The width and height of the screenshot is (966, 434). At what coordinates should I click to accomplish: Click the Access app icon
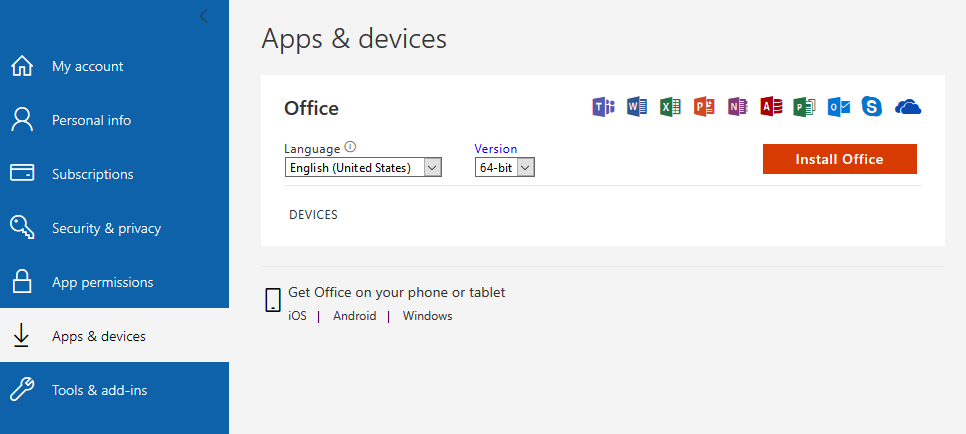pyautogui.click(x=771, y=107)
